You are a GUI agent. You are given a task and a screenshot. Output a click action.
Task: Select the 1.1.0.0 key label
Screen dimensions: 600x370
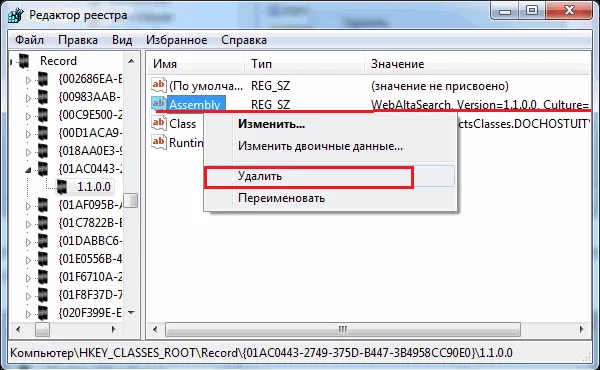click(x=94, y=187)
